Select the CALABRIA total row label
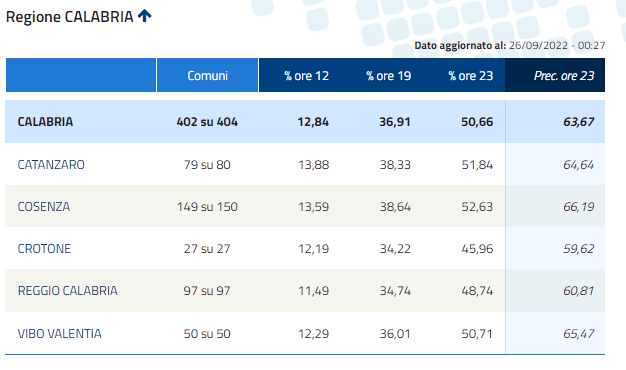Screen dimensions: 626x370 [x=45, y=122]
